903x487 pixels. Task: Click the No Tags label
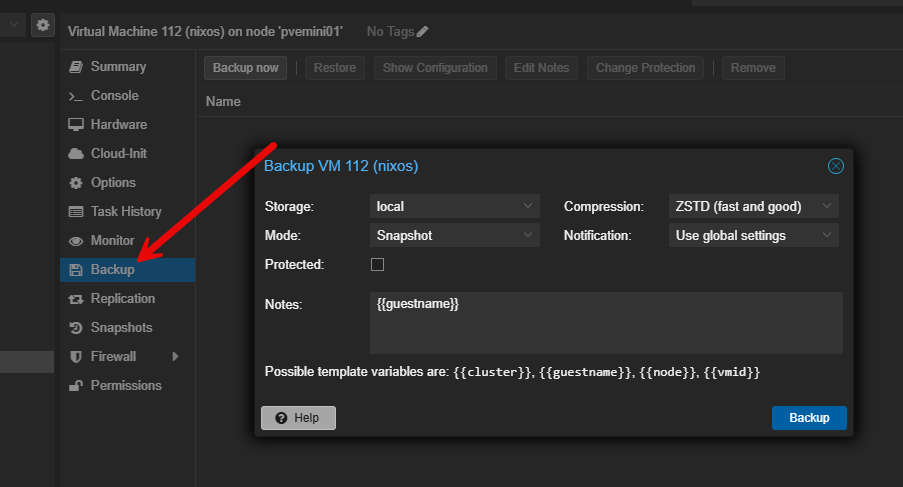pyautogui.click(x=390, y=32)
